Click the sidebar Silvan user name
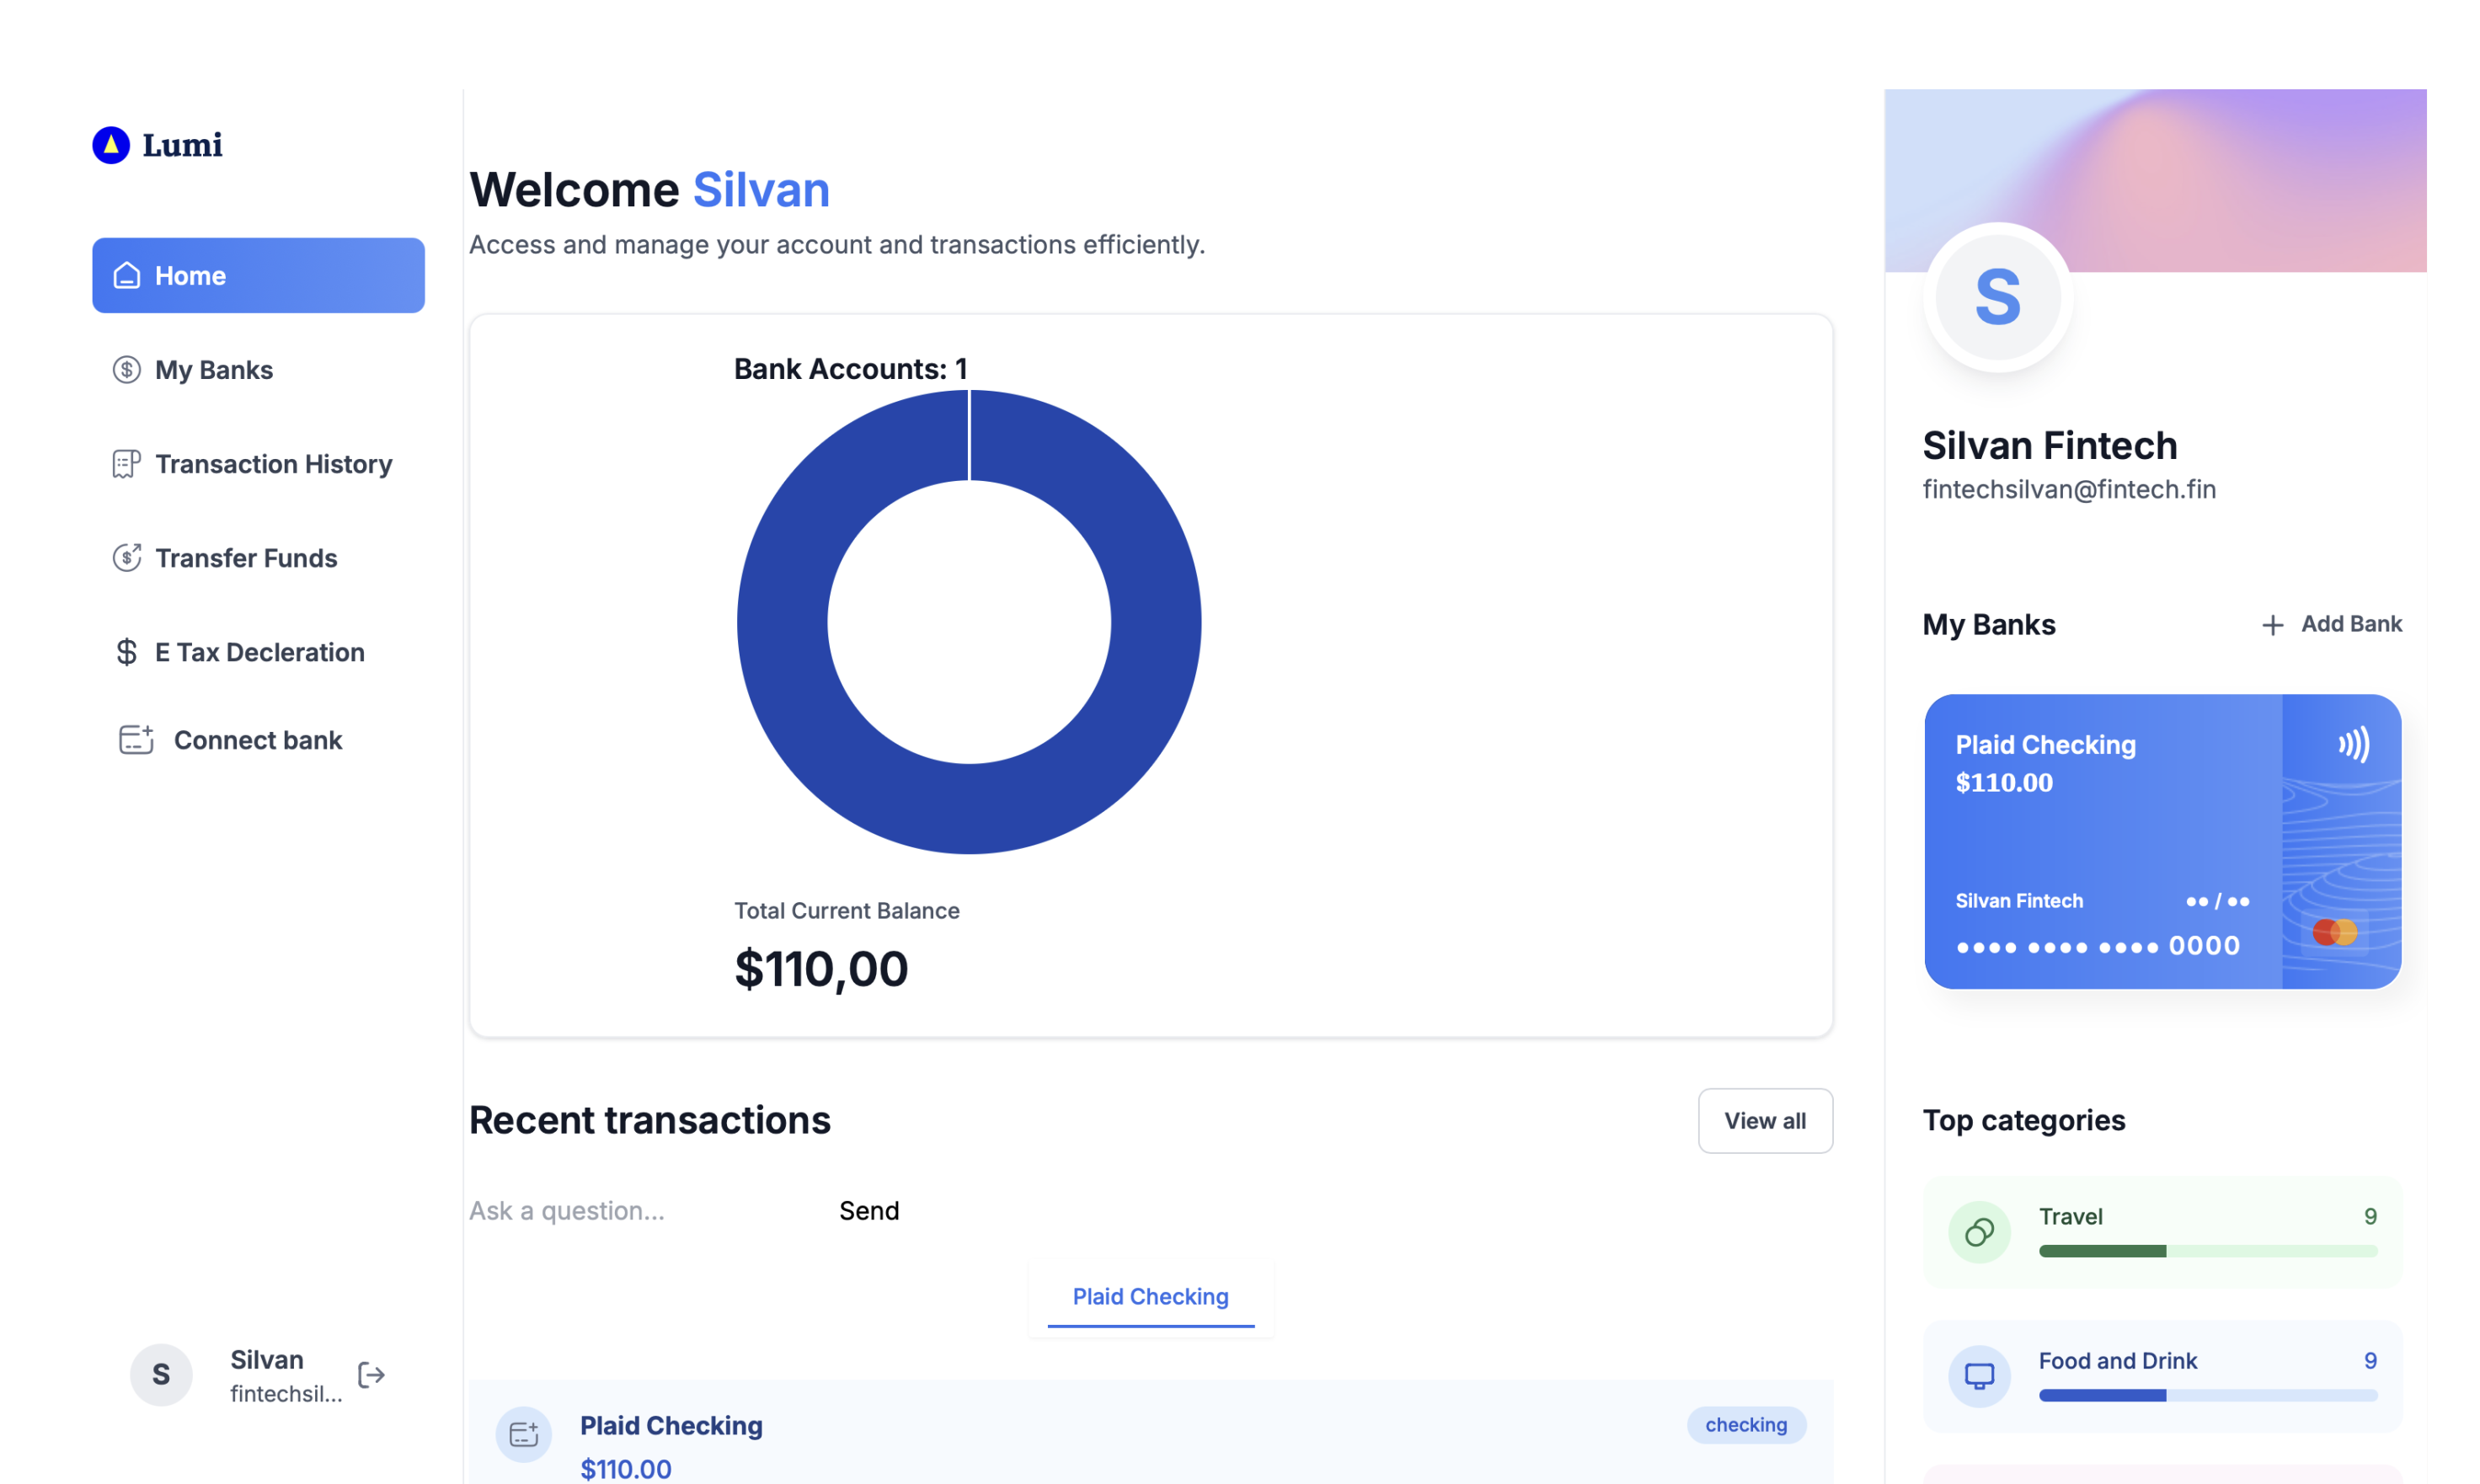 [267, 1360]
